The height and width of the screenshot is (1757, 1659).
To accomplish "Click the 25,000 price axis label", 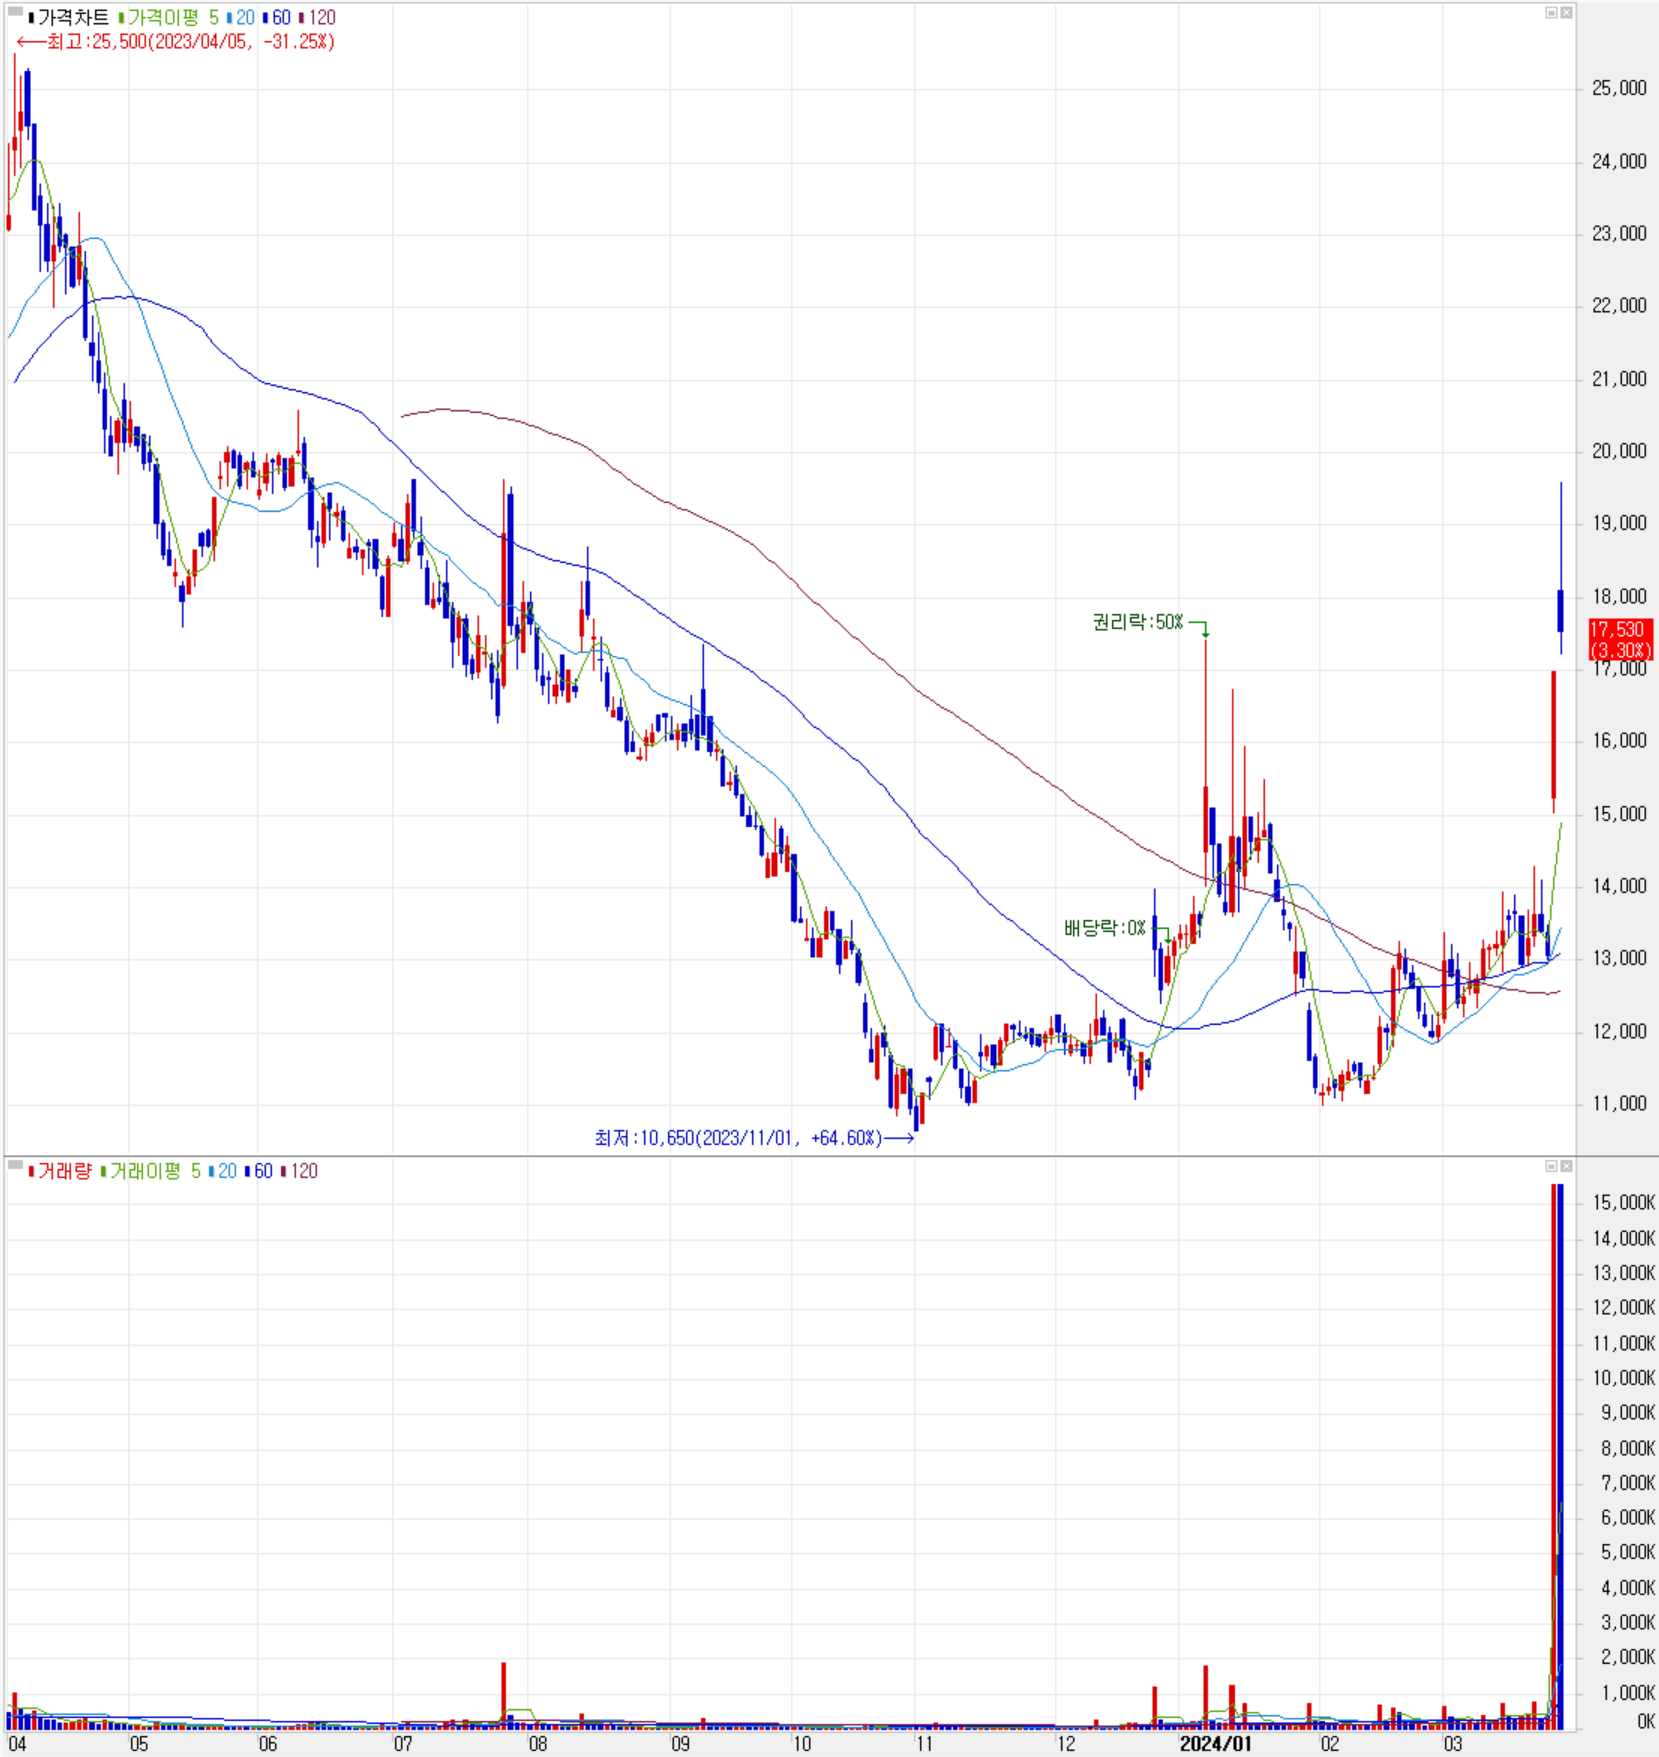I will pos(1619,88).
